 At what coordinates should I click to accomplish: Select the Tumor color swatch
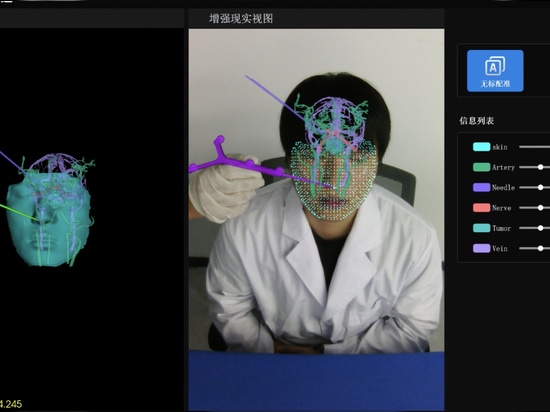click(x=482, y=228)
